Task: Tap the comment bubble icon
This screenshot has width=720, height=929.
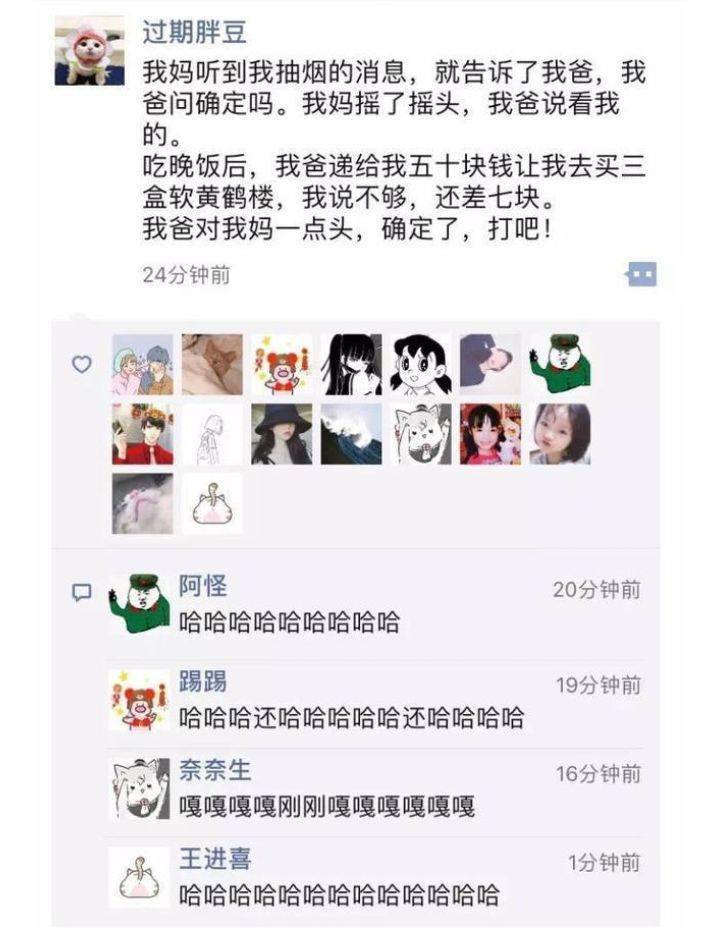Action: tap(82, 592)
